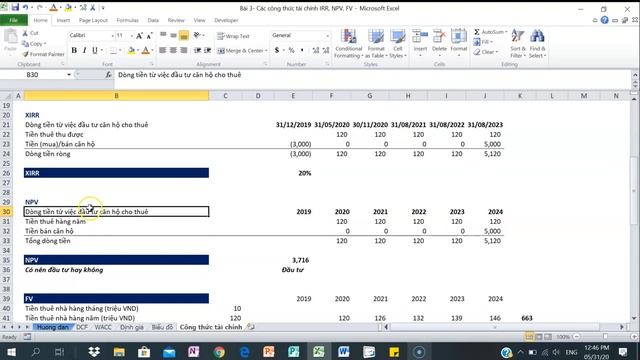Switch to the Data ribbon tab

click(x=153, y=20)
